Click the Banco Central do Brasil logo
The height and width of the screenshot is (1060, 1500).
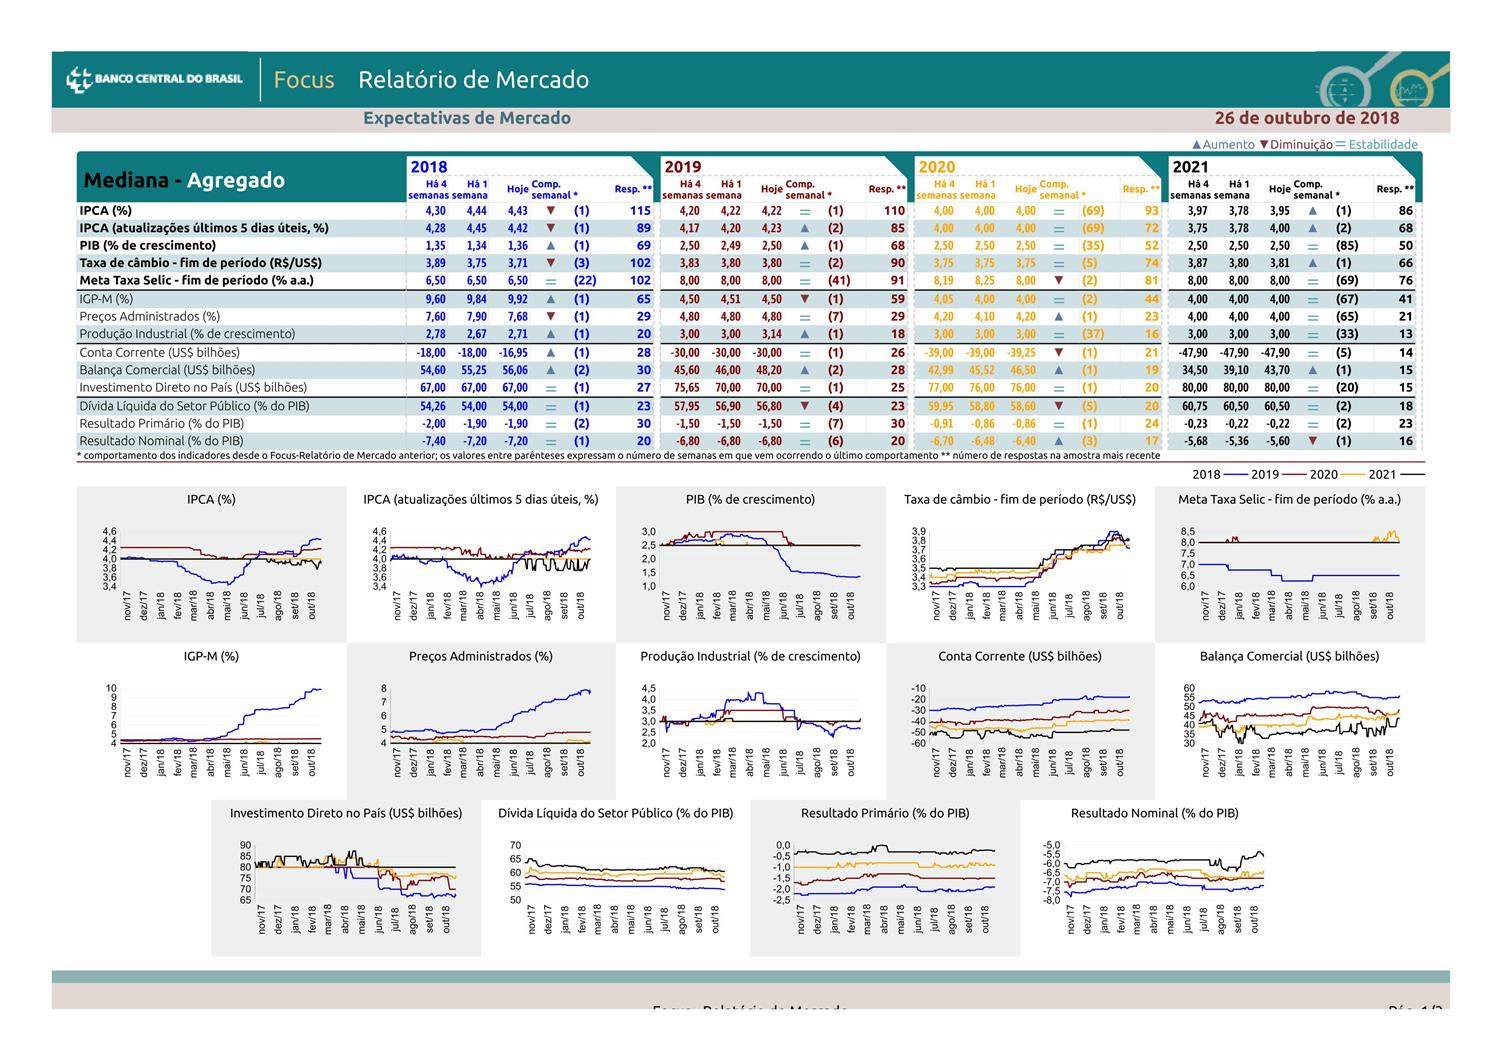coord(154,79)
